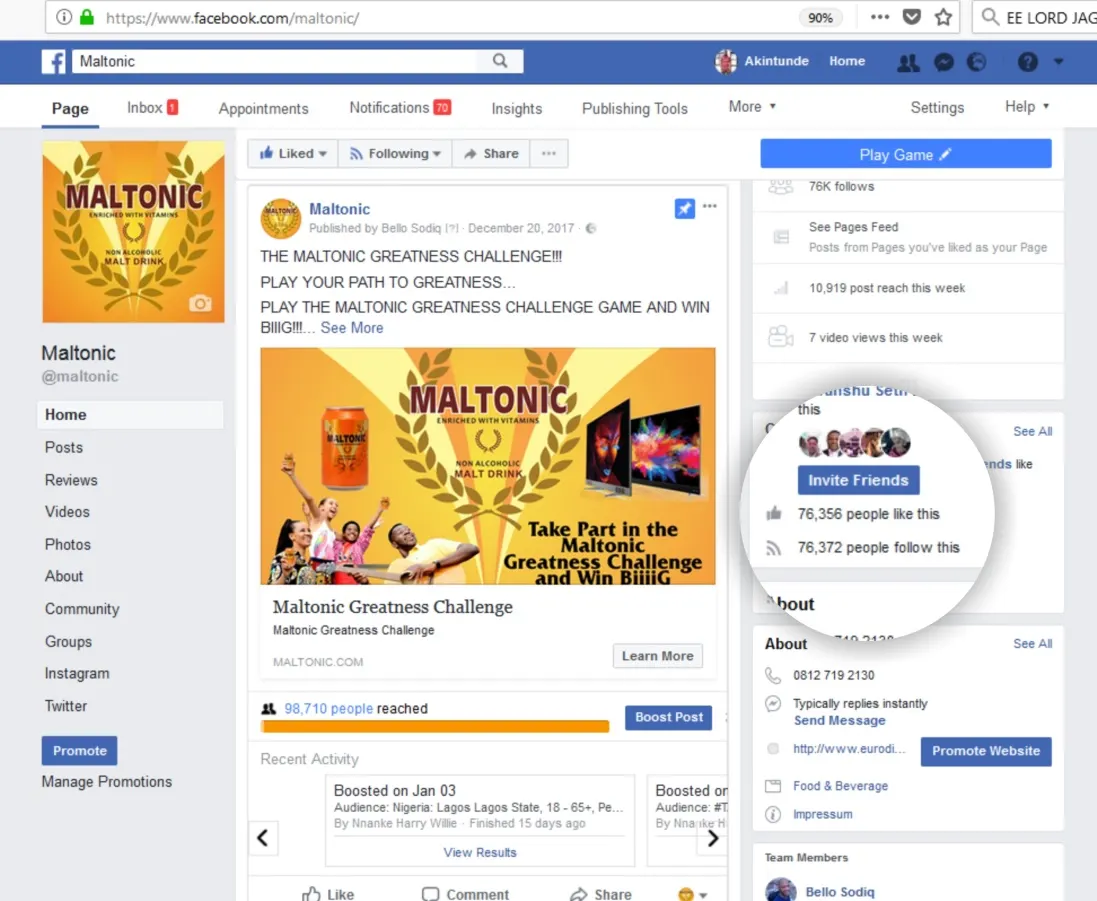Expand the Help dropdown
The image size is (1097, 901).
pos(1026,106)
